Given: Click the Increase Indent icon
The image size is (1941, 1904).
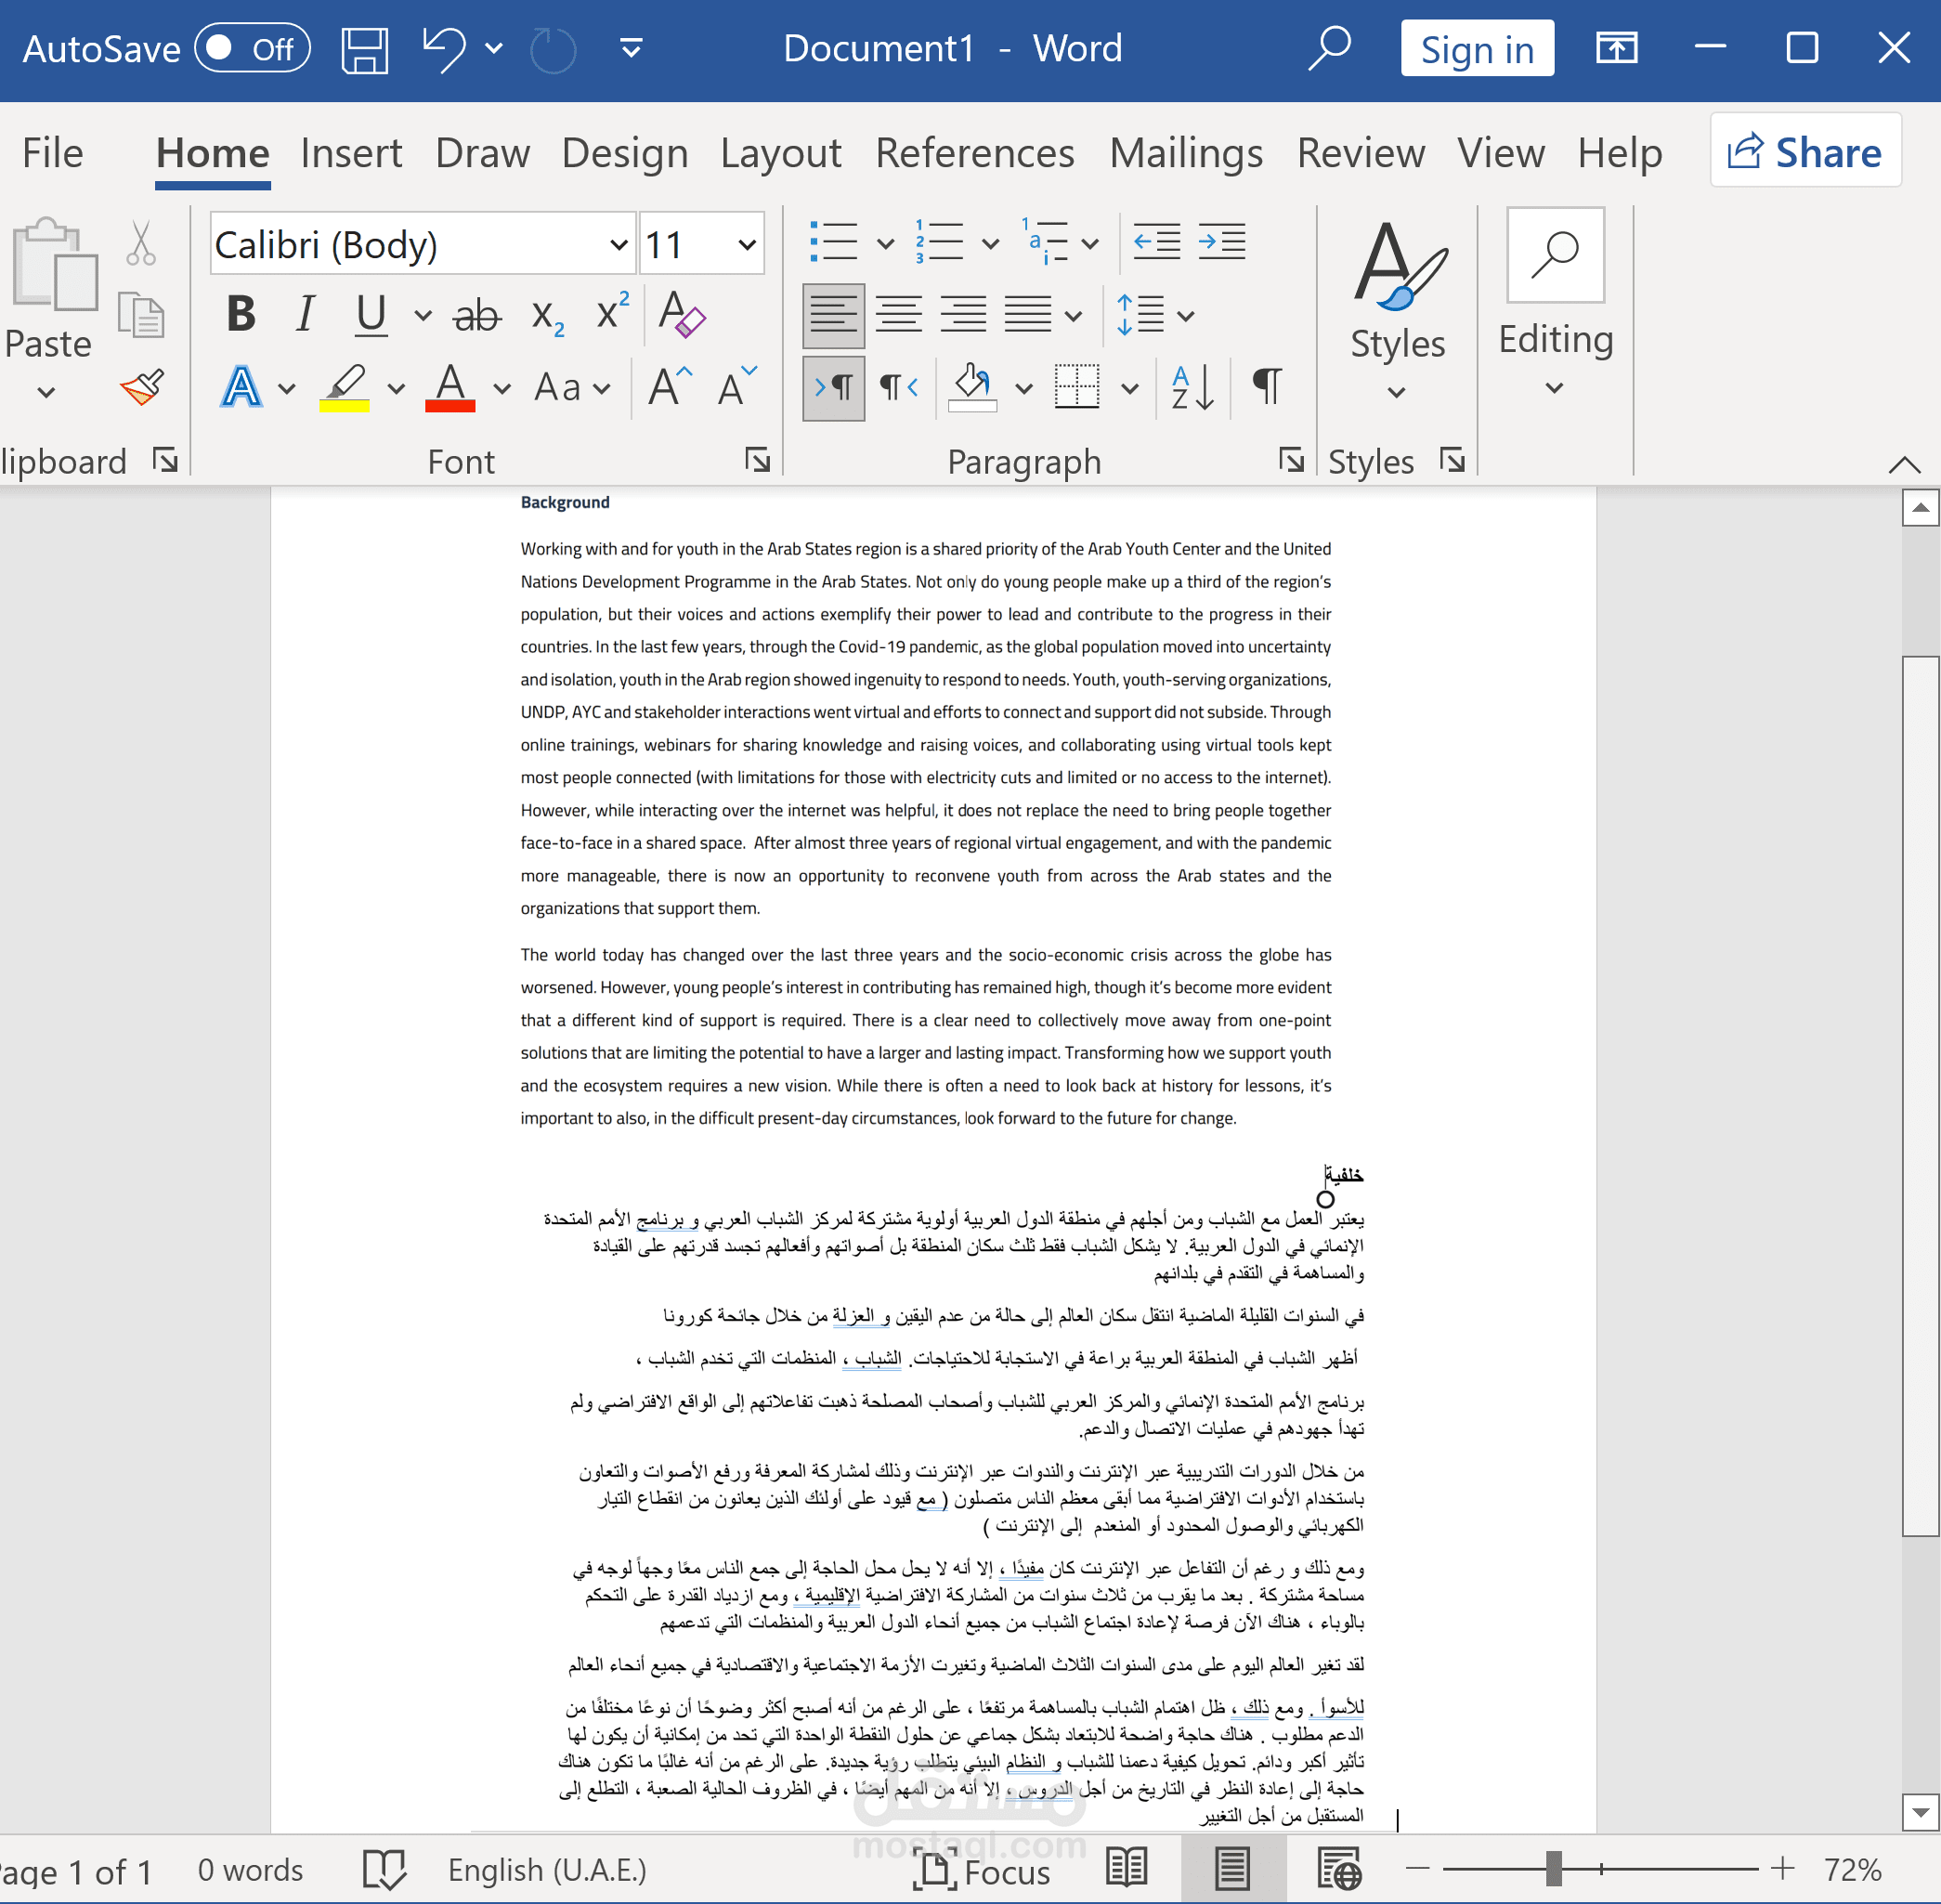Looking at the screenshot, I should [x=1221, y=242].
